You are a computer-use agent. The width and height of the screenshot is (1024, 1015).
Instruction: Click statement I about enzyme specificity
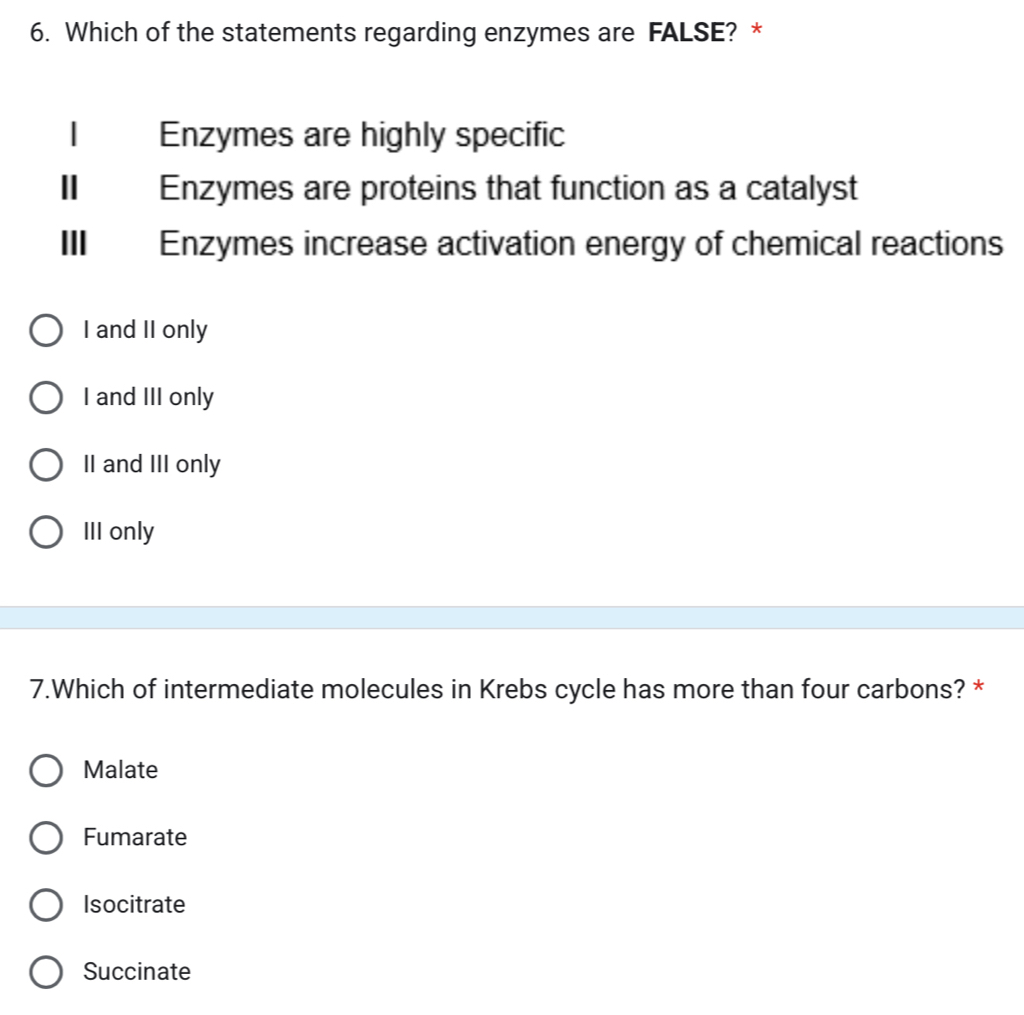pos(362,135)
